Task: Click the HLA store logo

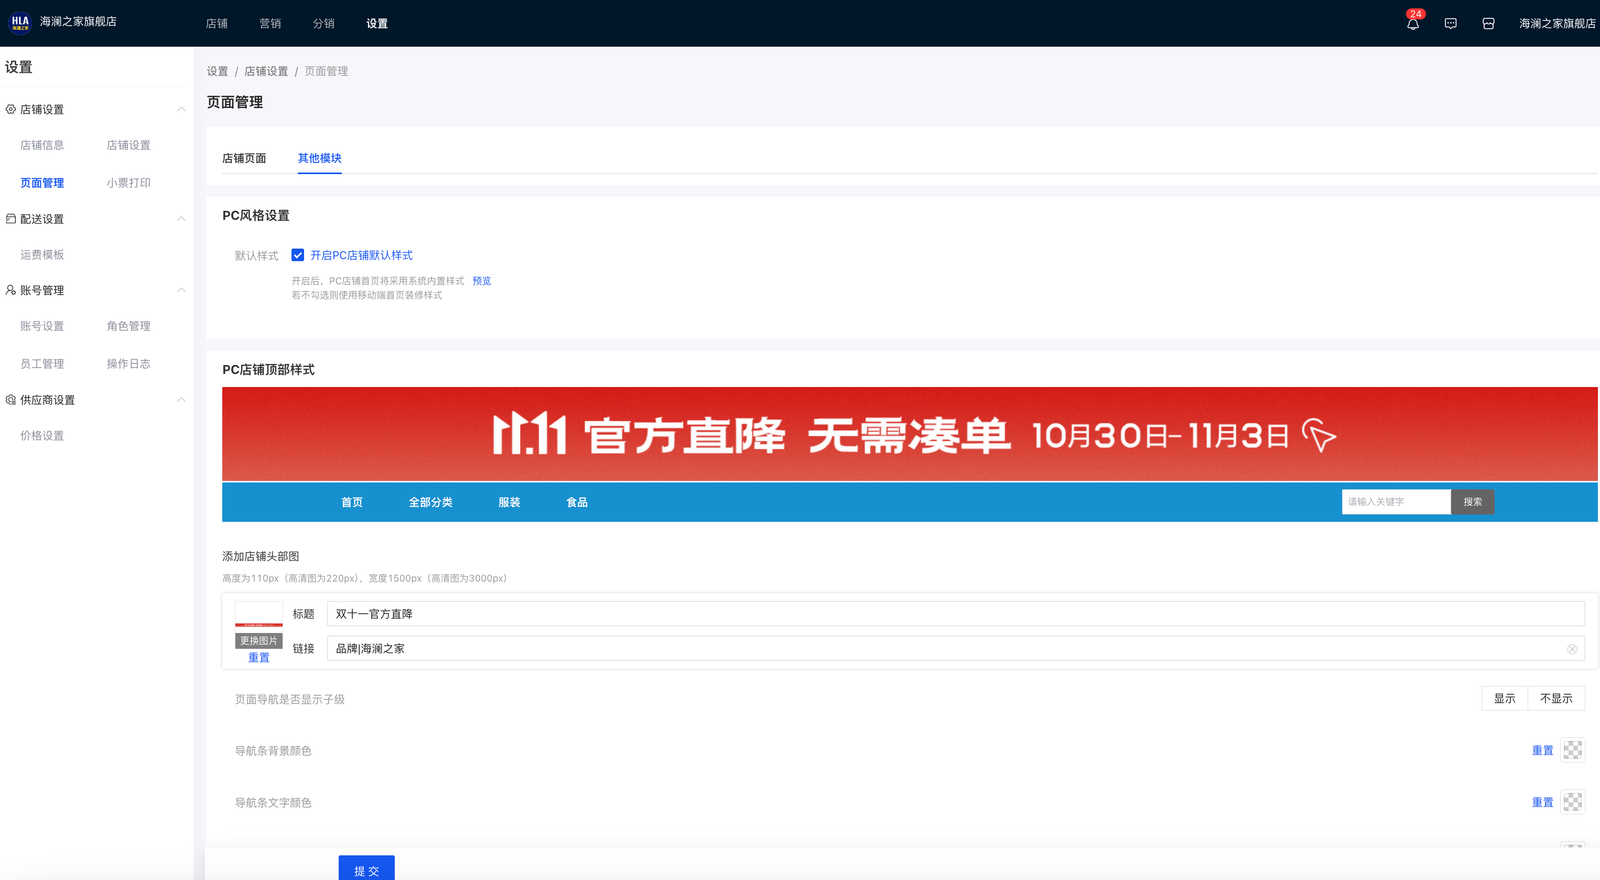Action: coord(20,22)
